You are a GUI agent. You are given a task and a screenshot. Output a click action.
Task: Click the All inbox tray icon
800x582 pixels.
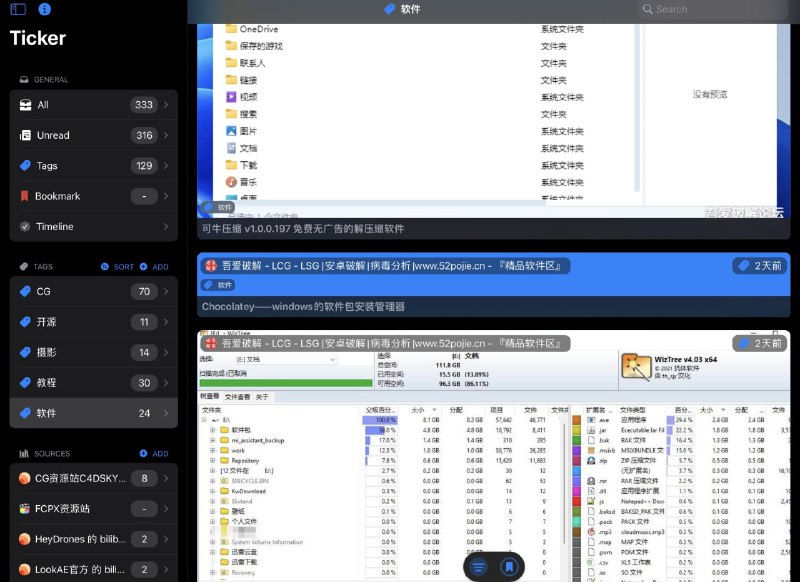click(x=25, y=105)
